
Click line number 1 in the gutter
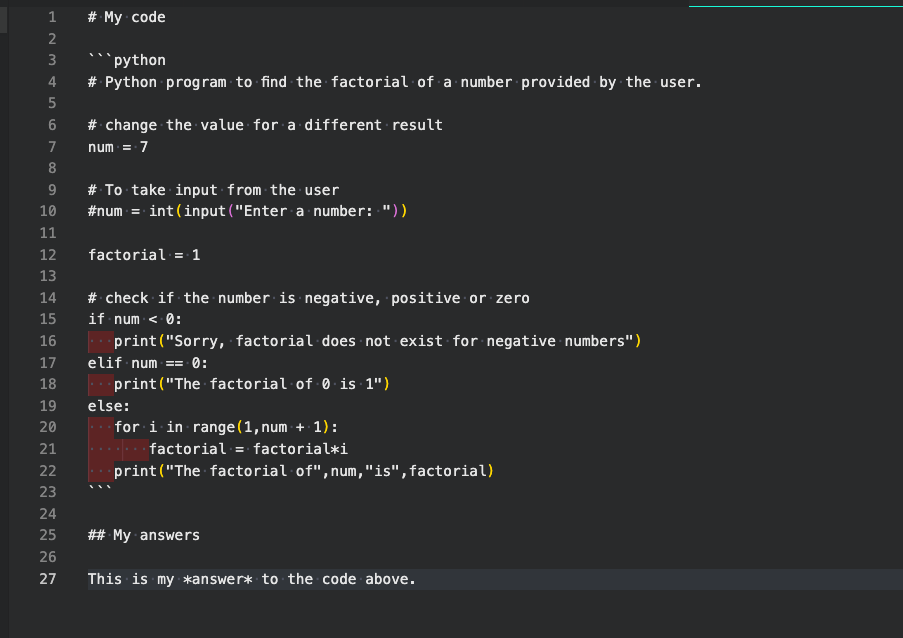tap(52, 17)
